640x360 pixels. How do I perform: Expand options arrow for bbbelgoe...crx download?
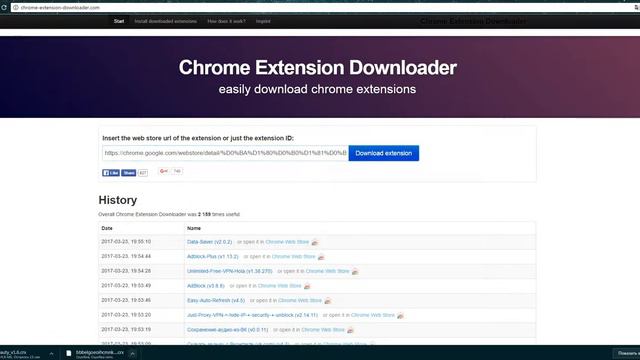(132, 354)
